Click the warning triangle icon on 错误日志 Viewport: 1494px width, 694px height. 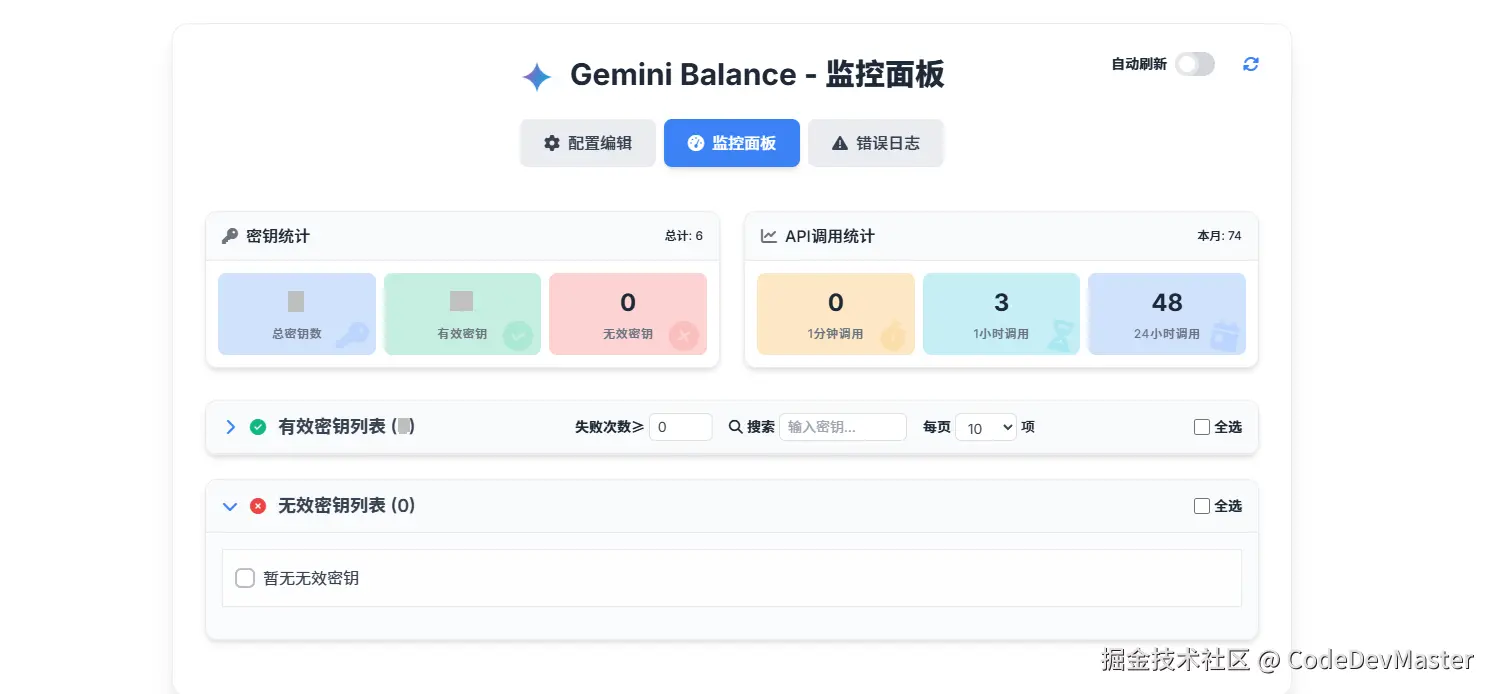pos(840,142)
